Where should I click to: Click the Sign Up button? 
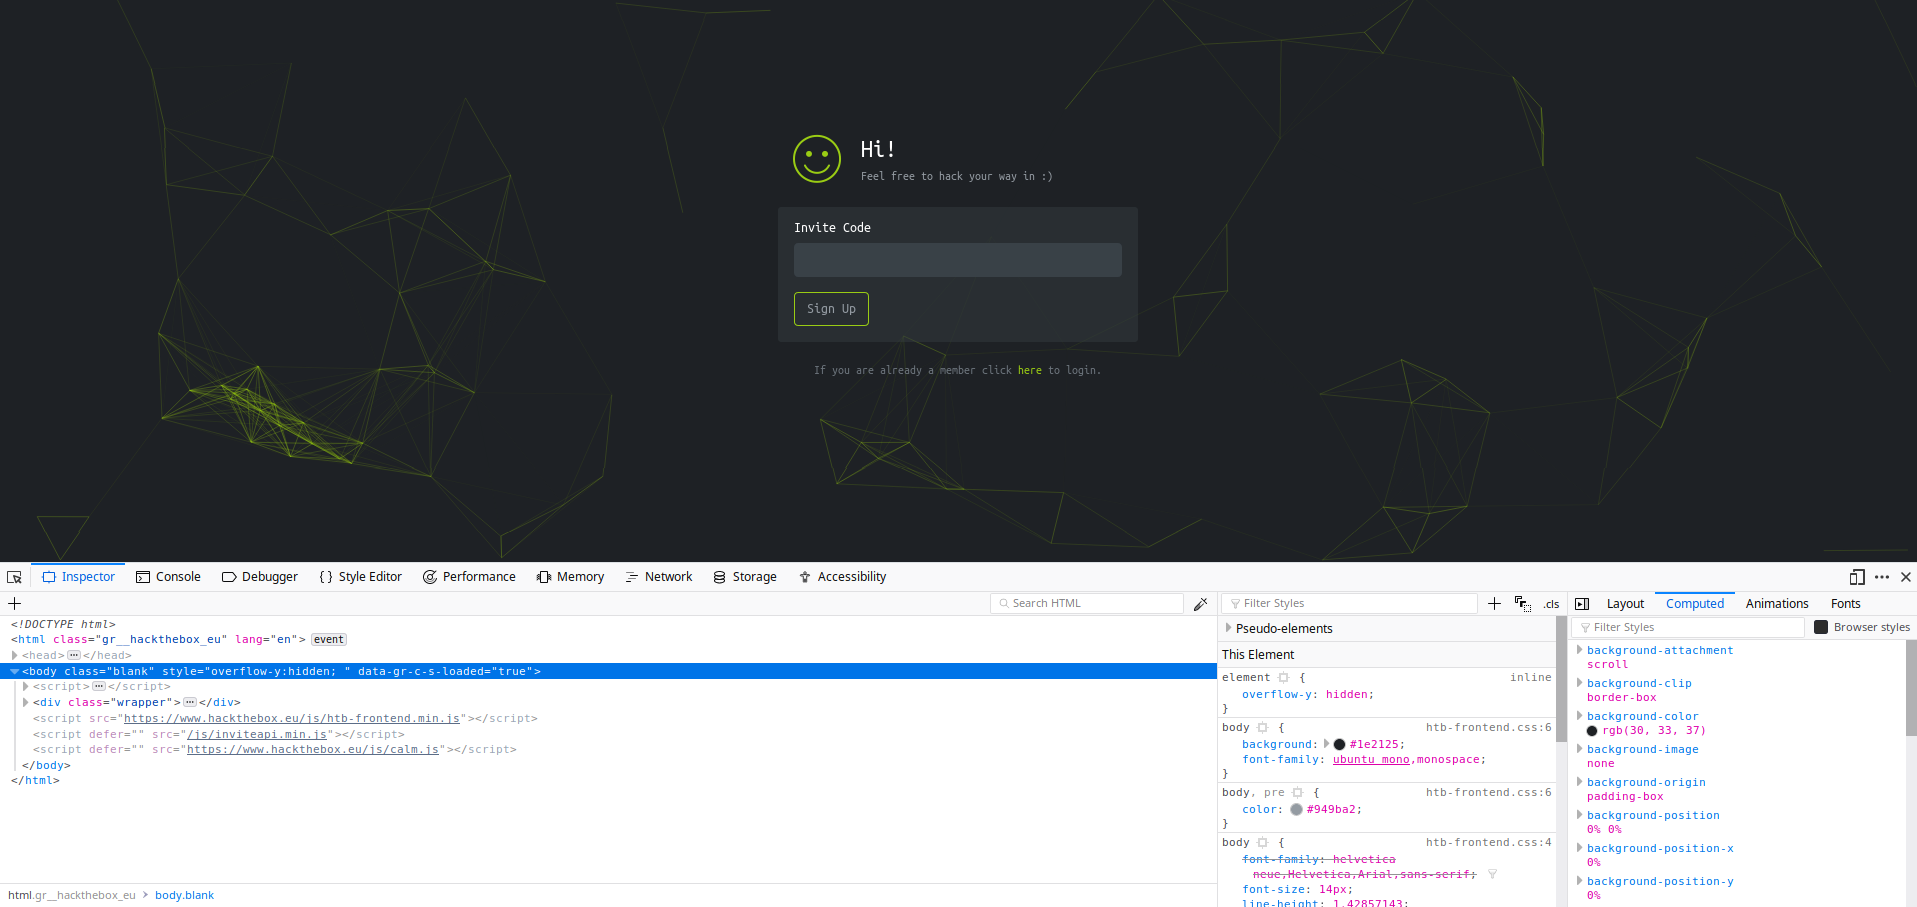pyautogui.click(x=831, y=309)
